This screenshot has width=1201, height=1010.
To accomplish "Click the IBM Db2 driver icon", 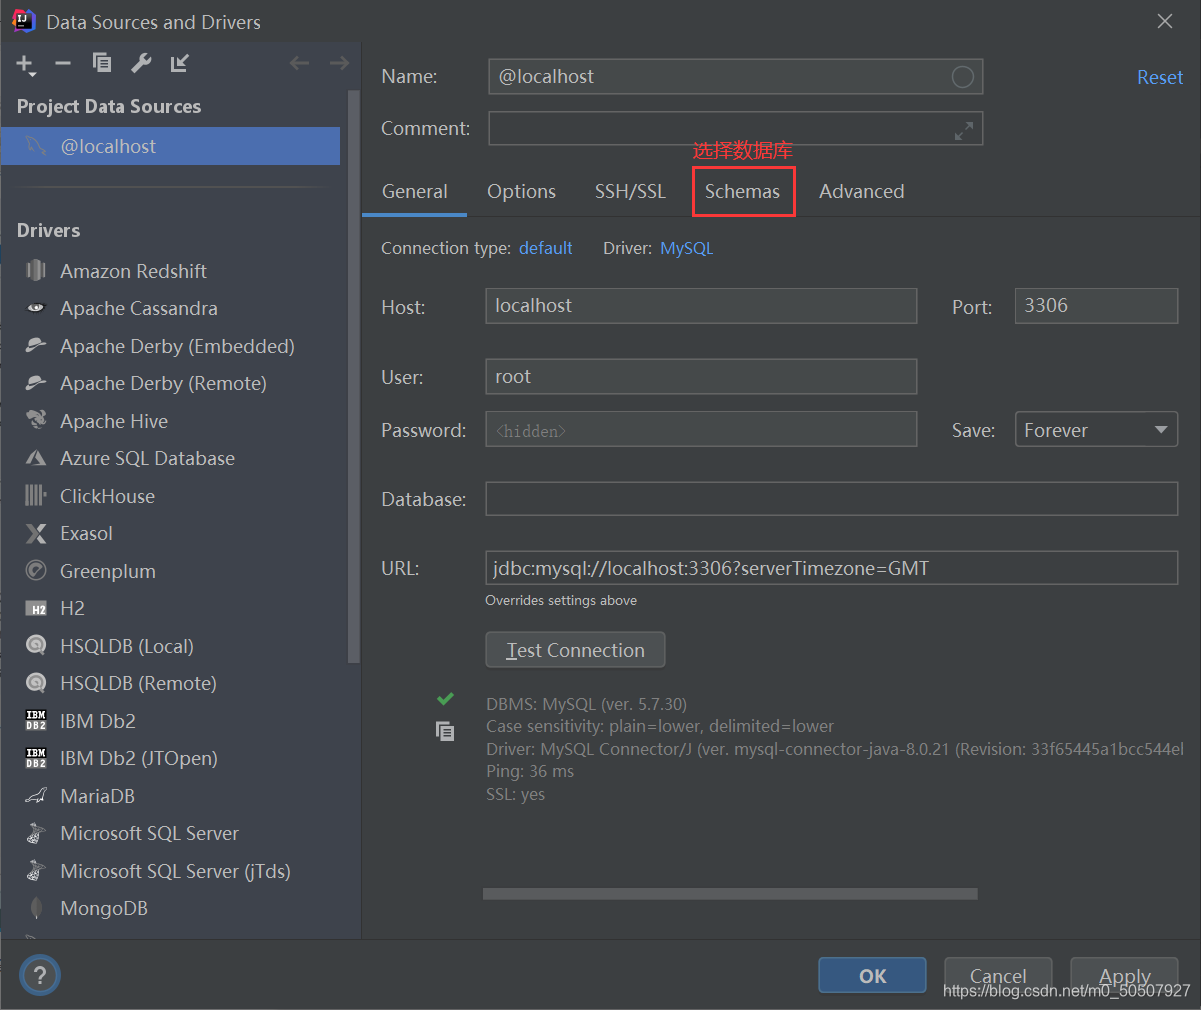I will pyautogui.click(x=36, y=720).
